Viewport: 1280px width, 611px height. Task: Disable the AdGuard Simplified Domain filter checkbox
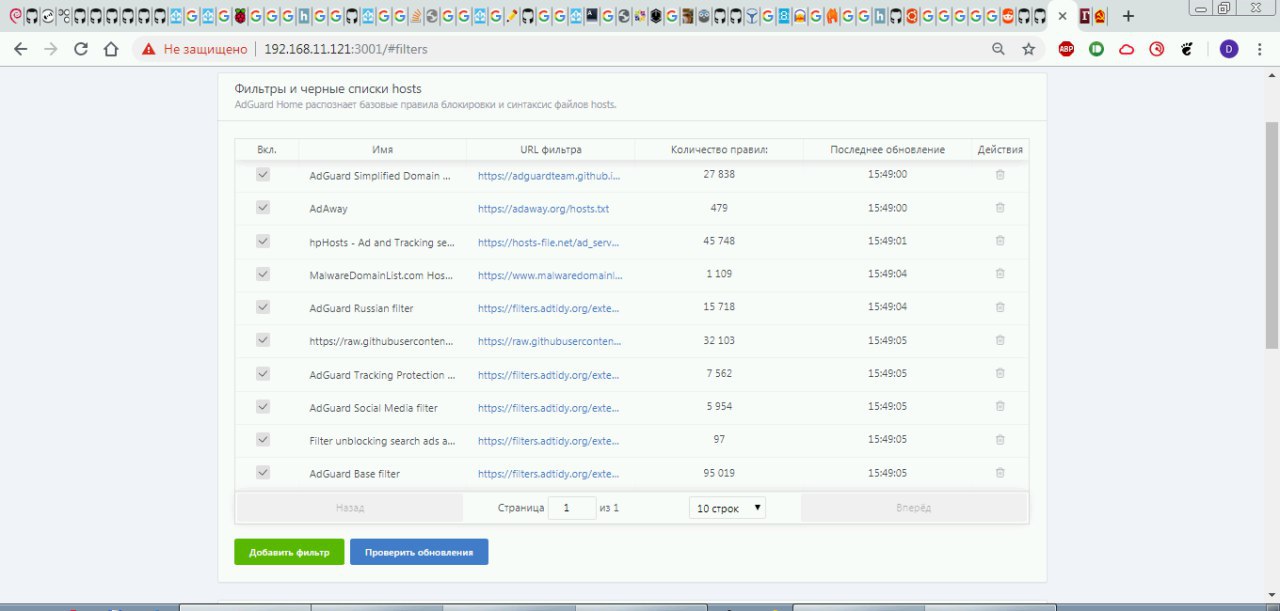coord(263,174)
